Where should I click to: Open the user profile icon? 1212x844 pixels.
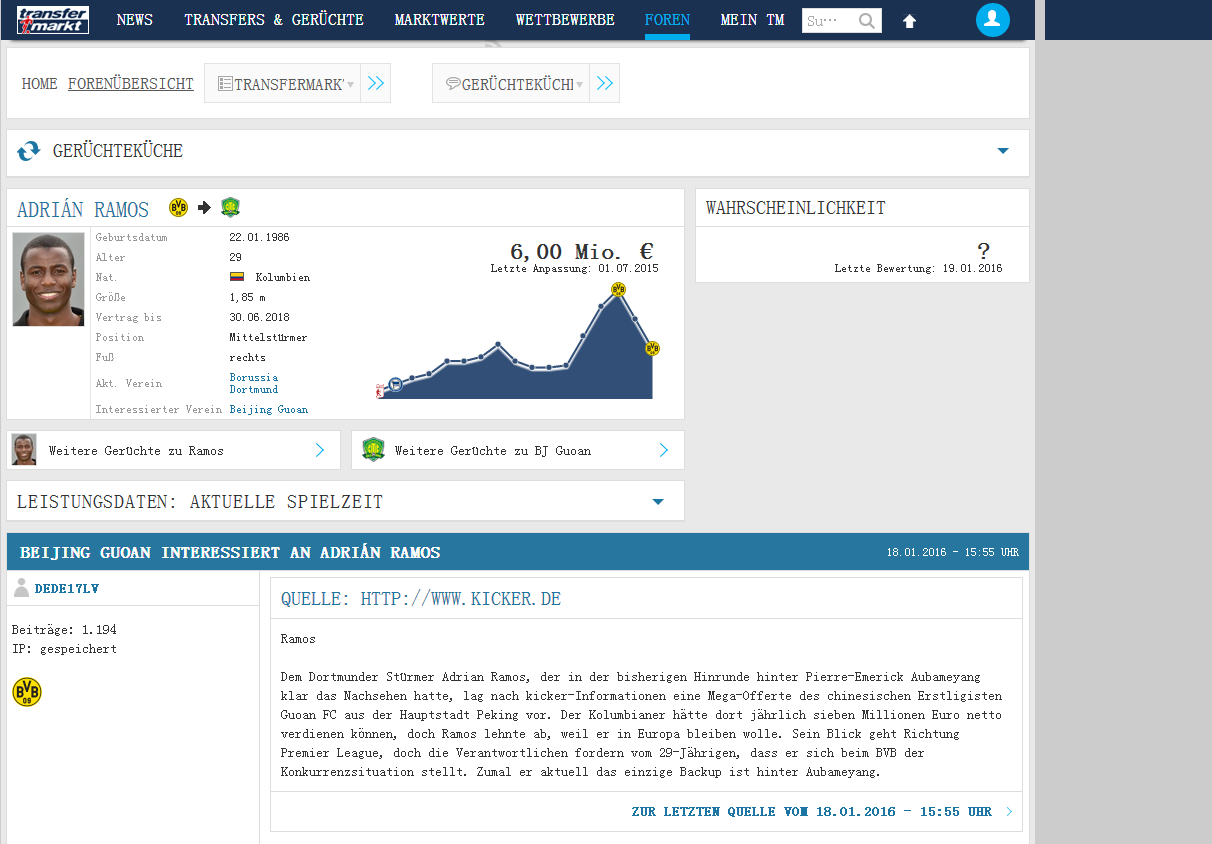pos(993,20)
